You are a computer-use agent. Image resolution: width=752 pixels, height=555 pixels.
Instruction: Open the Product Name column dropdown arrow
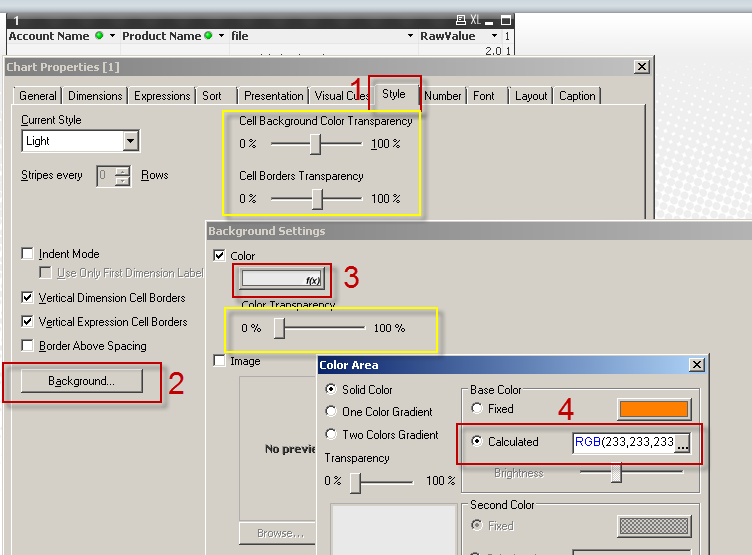click(220, 36)
